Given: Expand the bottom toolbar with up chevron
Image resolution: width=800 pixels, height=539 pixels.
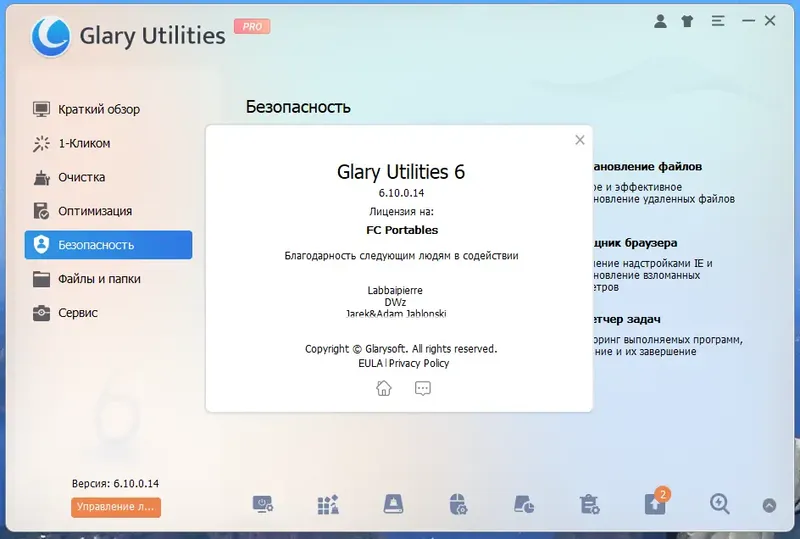Looking at the screenshot, I should pyautogui.click(x=769, y=505).
